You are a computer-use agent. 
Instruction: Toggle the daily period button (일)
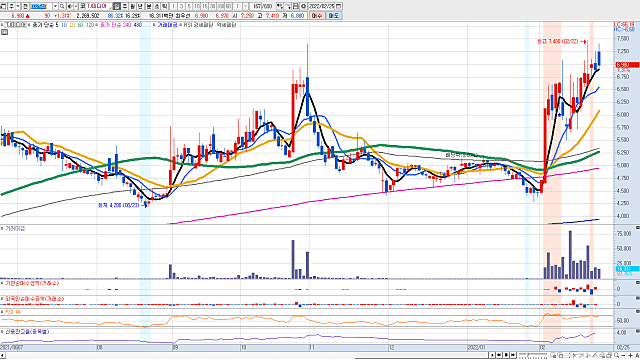coord(117,7)
